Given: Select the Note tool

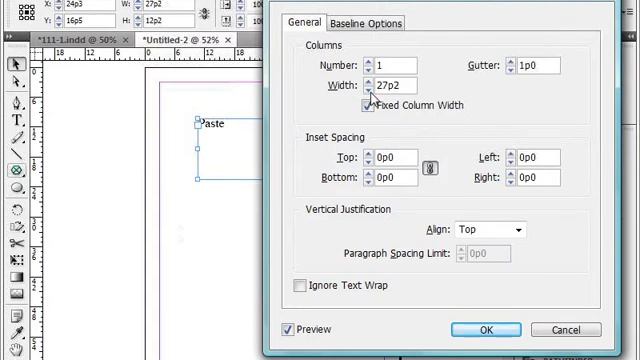Looking at the screenshot, I should click(16, 316).
